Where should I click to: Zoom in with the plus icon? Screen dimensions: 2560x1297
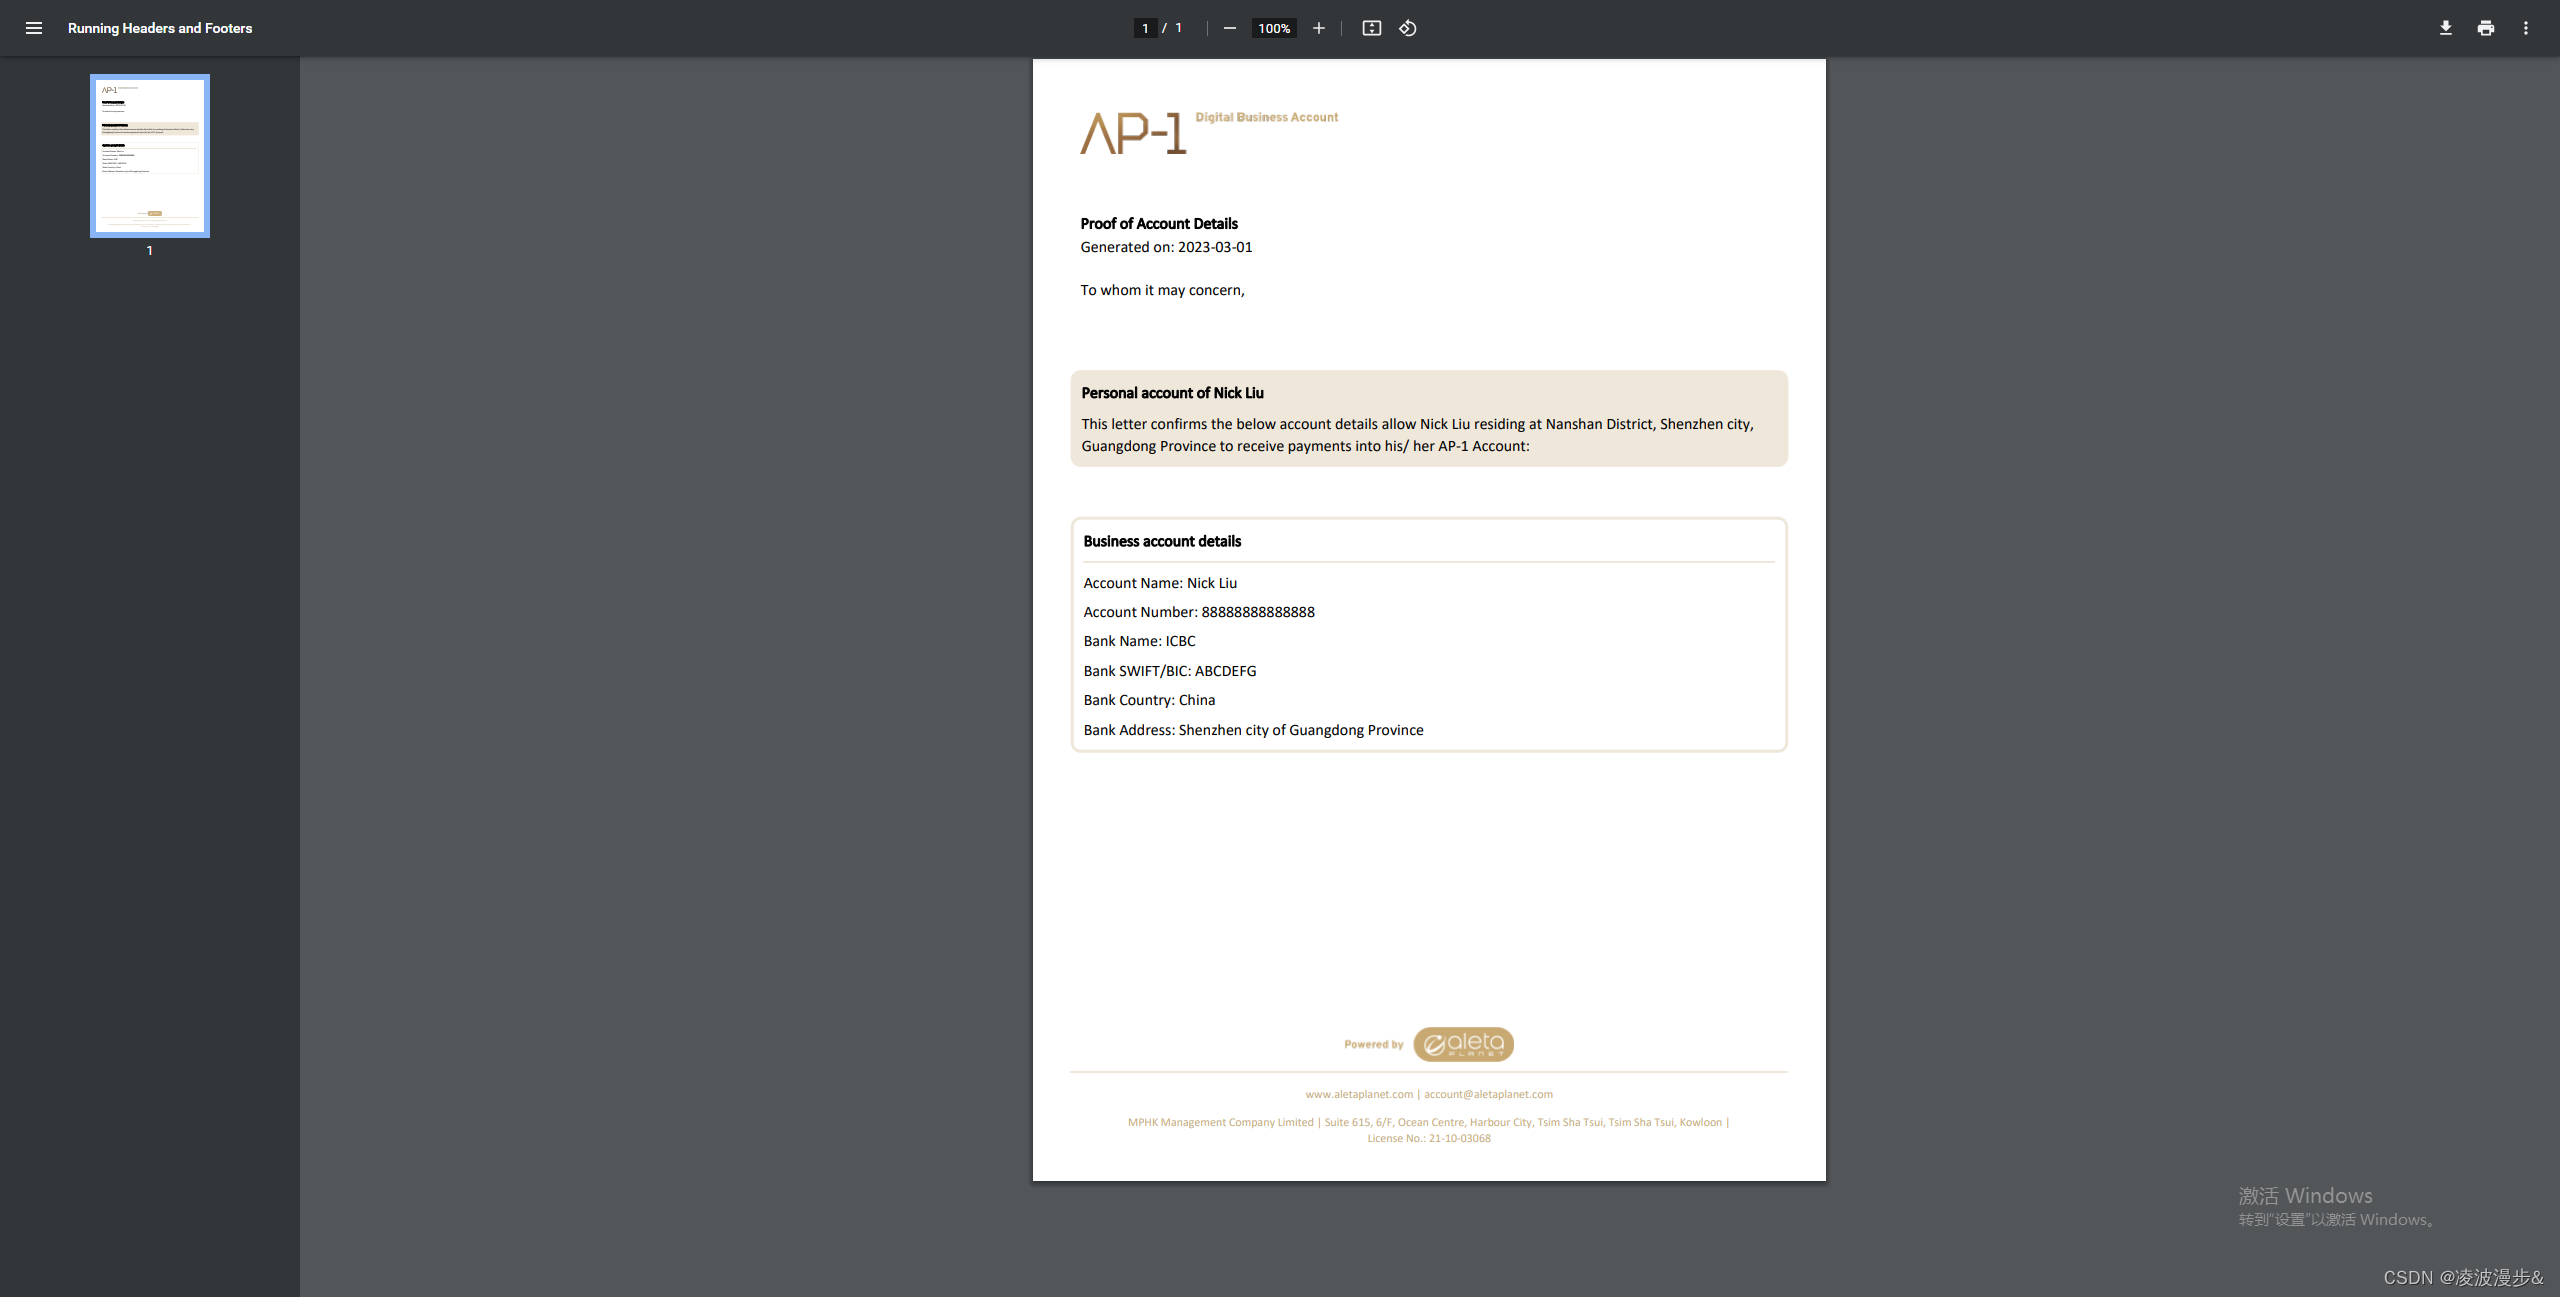[1319, 28]
